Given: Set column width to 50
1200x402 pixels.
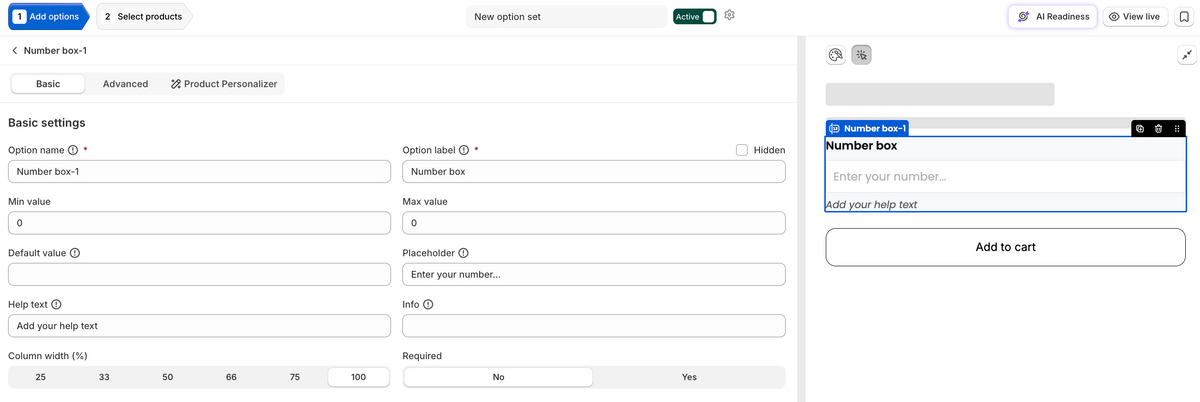Looking at the screenshot, I should (168, 377).
